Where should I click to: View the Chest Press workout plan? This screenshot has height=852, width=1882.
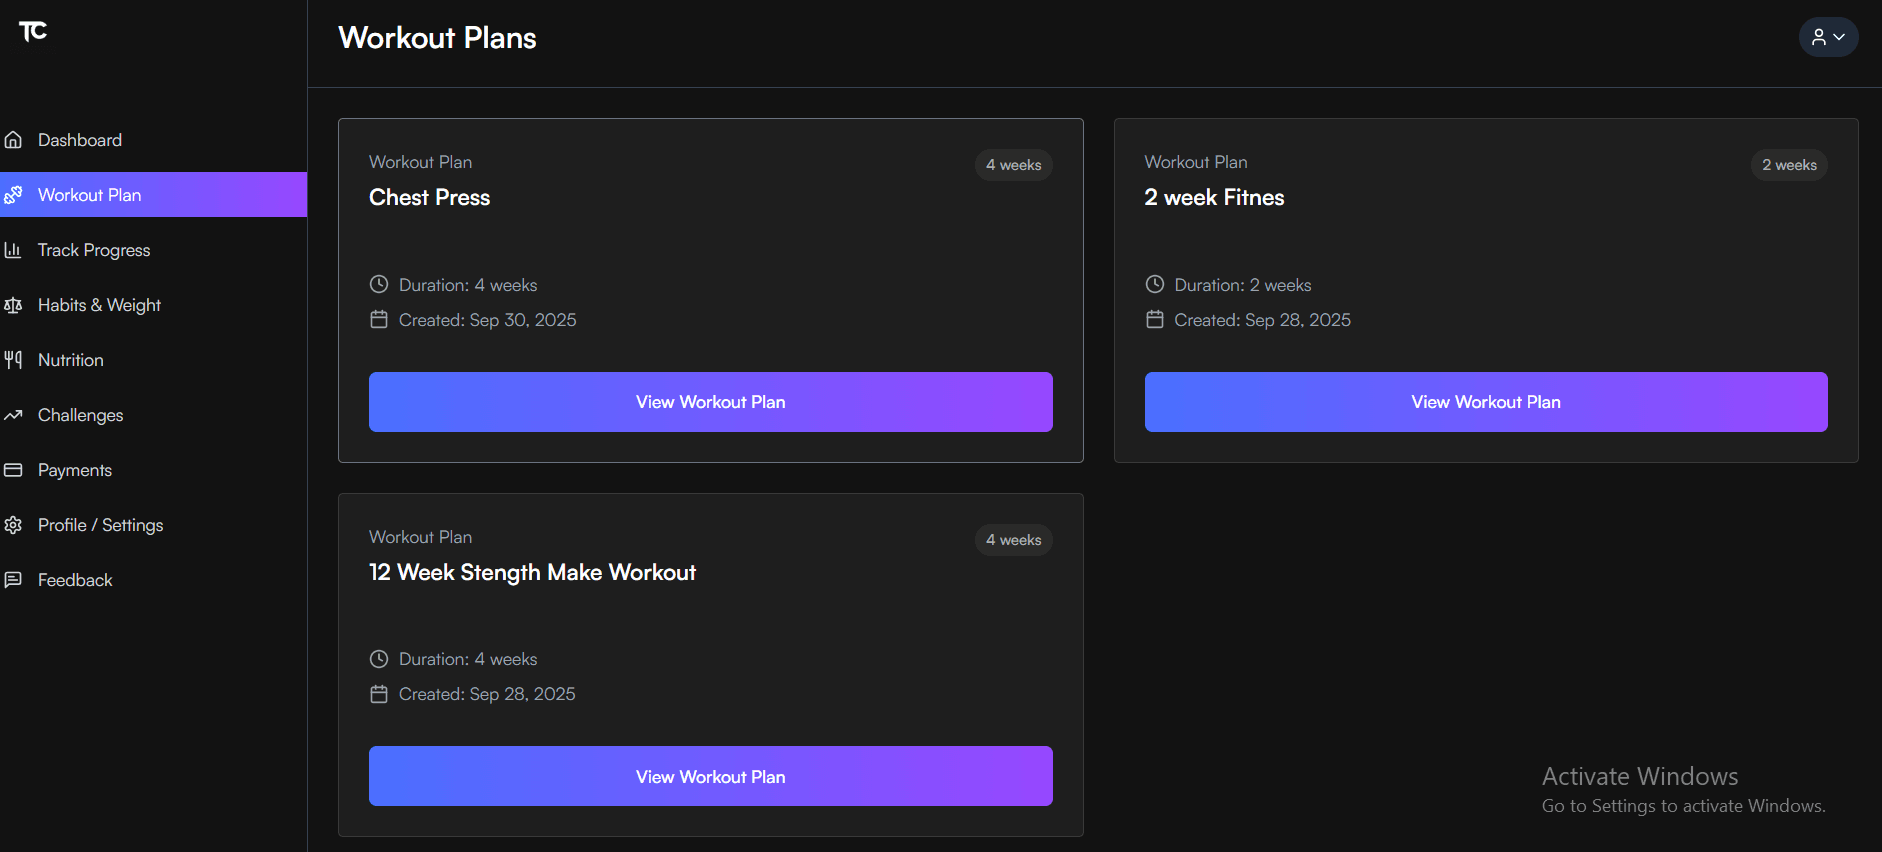click(710, 401)
